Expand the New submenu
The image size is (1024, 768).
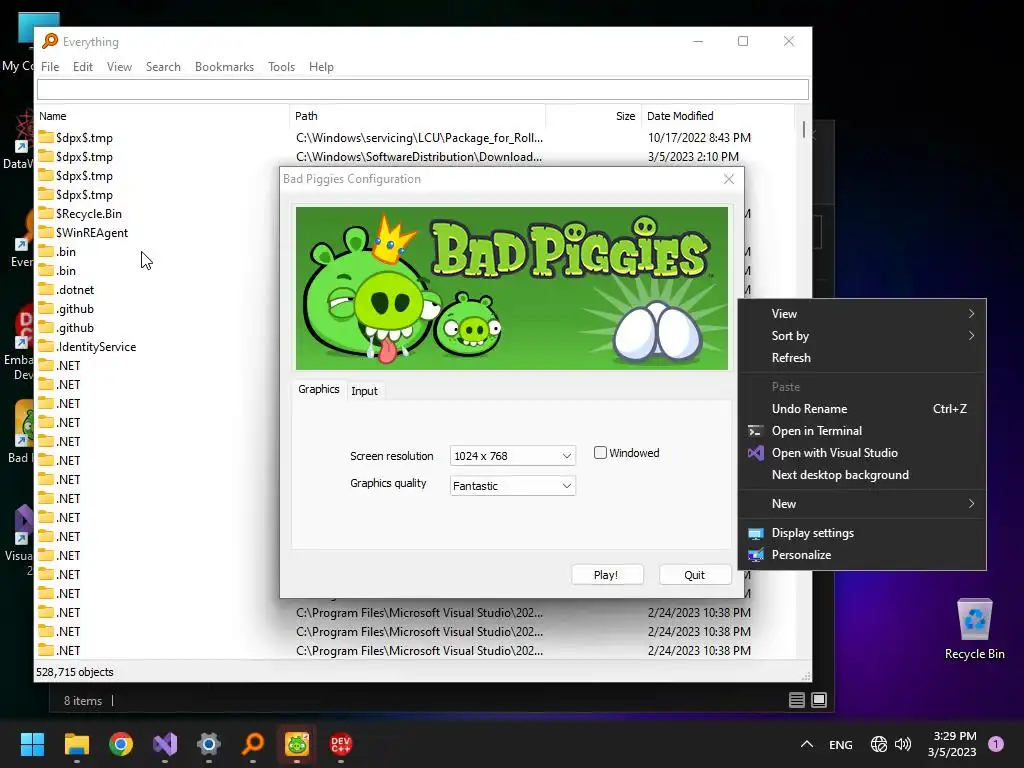tap(862, 504)
